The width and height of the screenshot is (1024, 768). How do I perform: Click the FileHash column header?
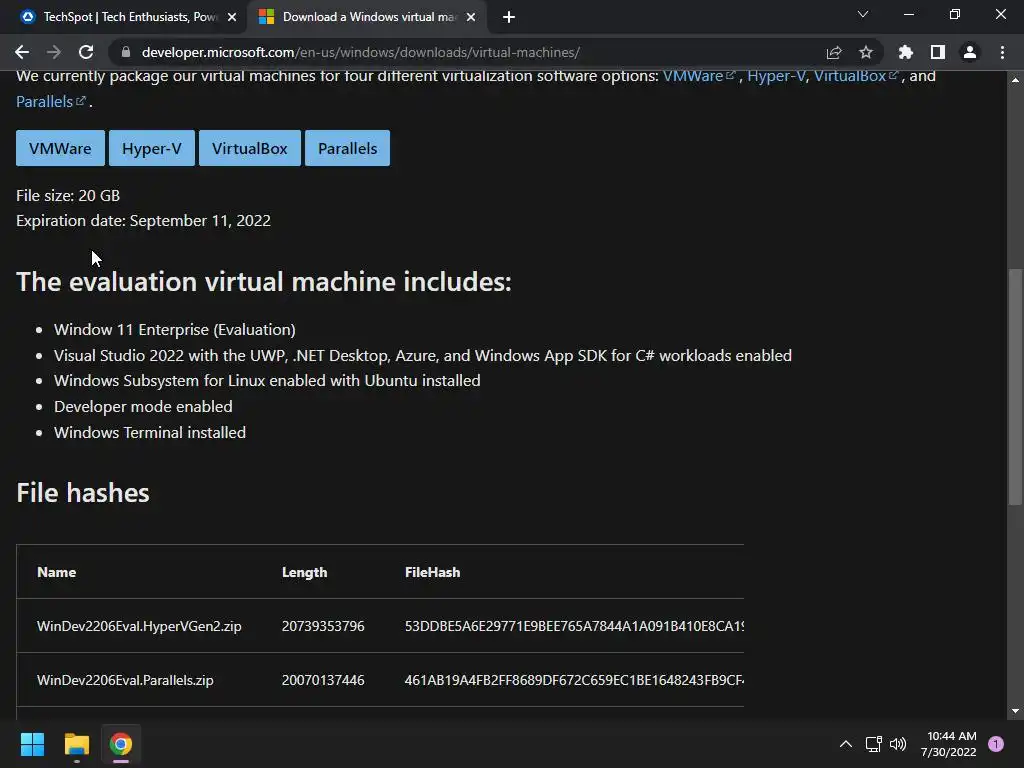coord(432,572)
